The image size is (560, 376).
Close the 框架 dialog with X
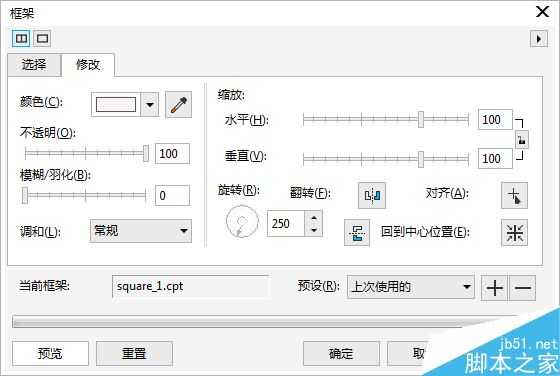542,12
